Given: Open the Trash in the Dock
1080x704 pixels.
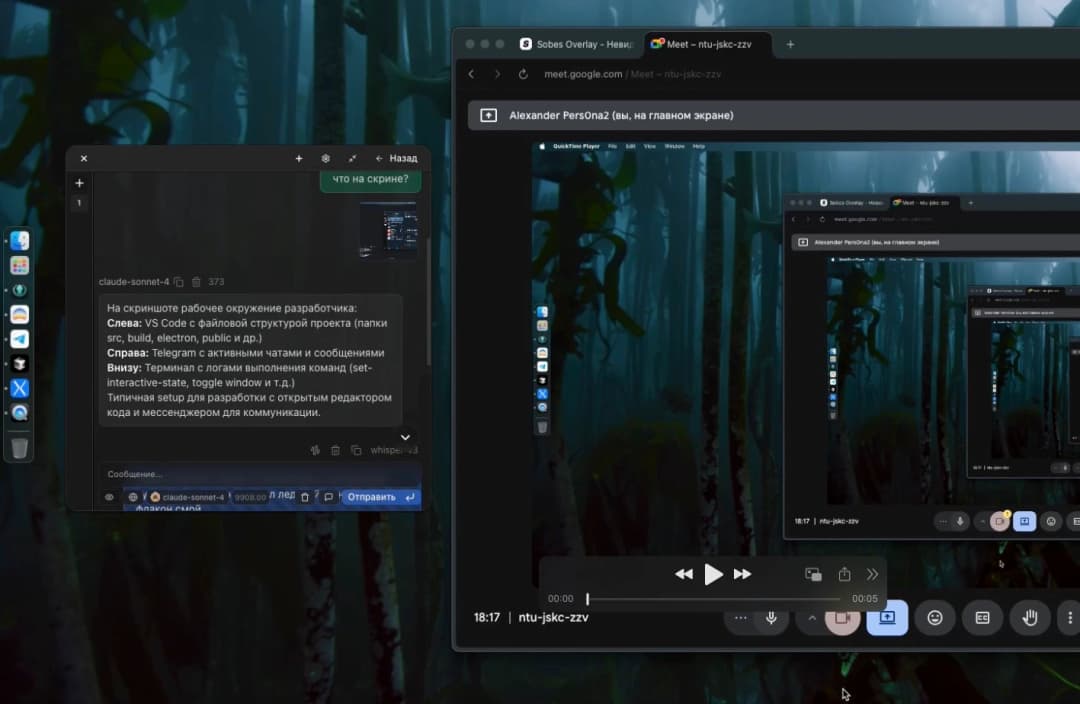Looking at the screenshot, I should 19,448.
